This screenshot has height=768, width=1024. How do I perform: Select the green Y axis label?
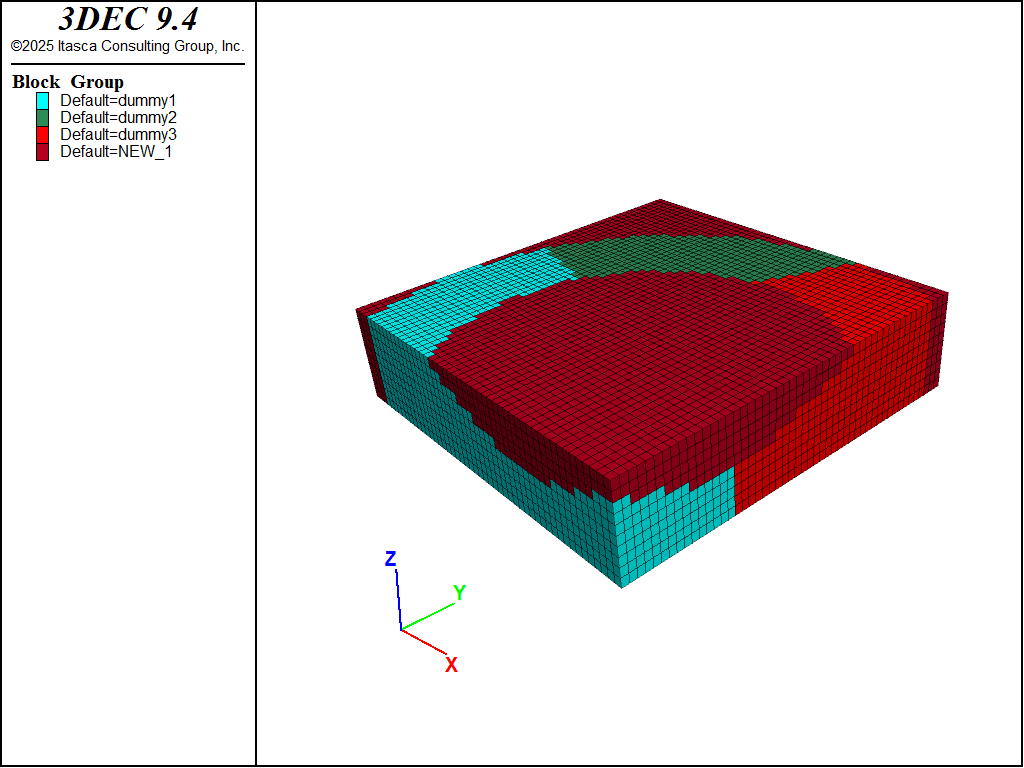pyautogui.click(x=459, y=593)
